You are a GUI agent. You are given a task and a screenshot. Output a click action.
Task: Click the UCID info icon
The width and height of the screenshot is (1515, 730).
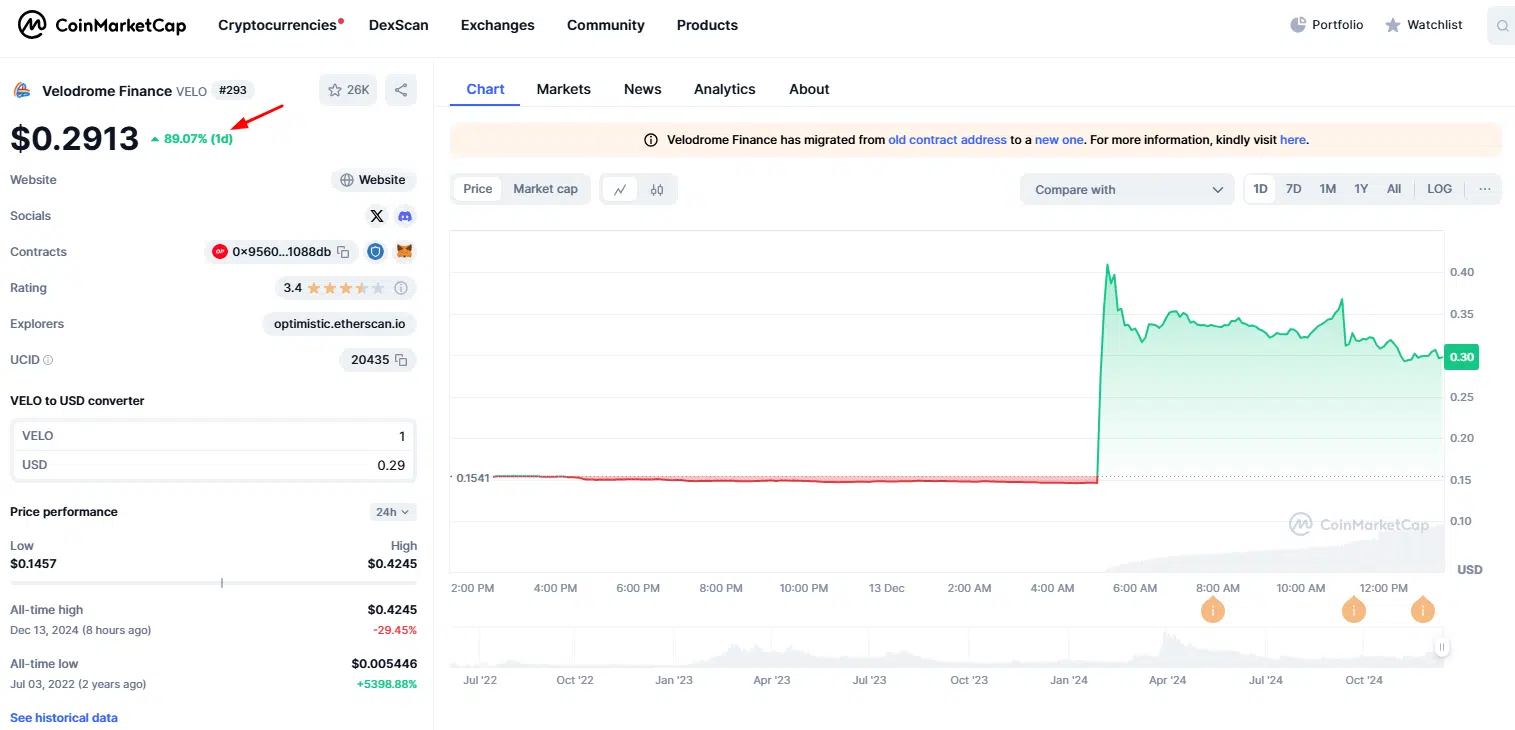pos(48,360)
